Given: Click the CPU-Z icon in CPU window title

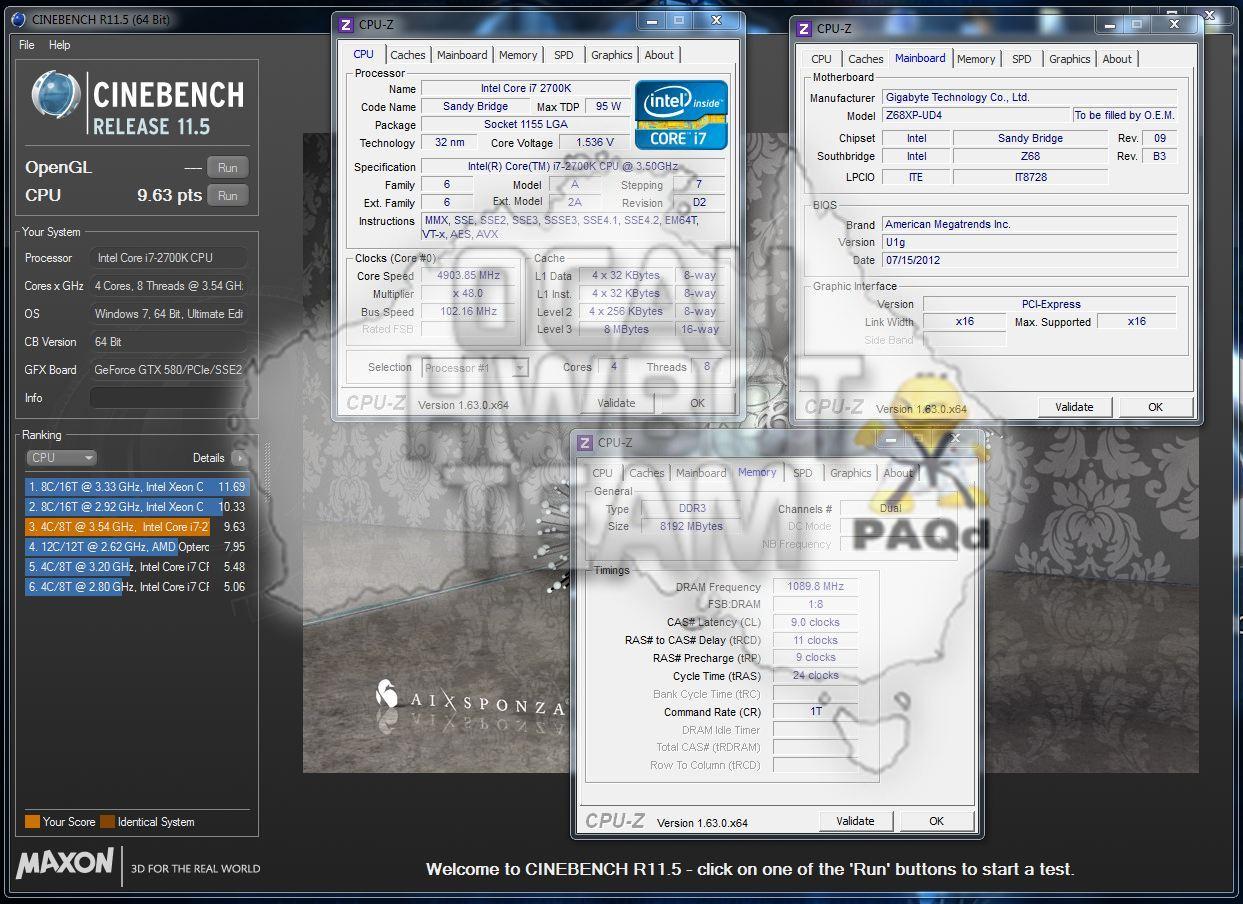Looking at the screenshot, I should 346,25.
